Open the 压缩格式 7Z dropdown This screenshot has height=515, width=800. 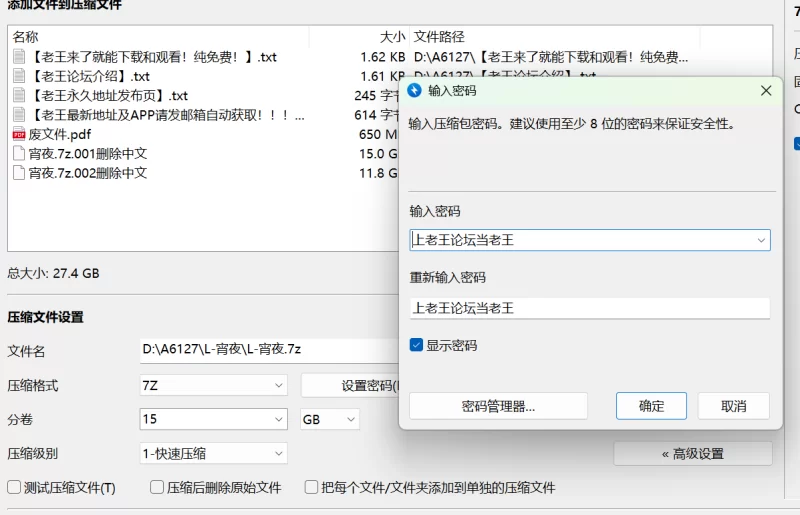click(213, 385)
